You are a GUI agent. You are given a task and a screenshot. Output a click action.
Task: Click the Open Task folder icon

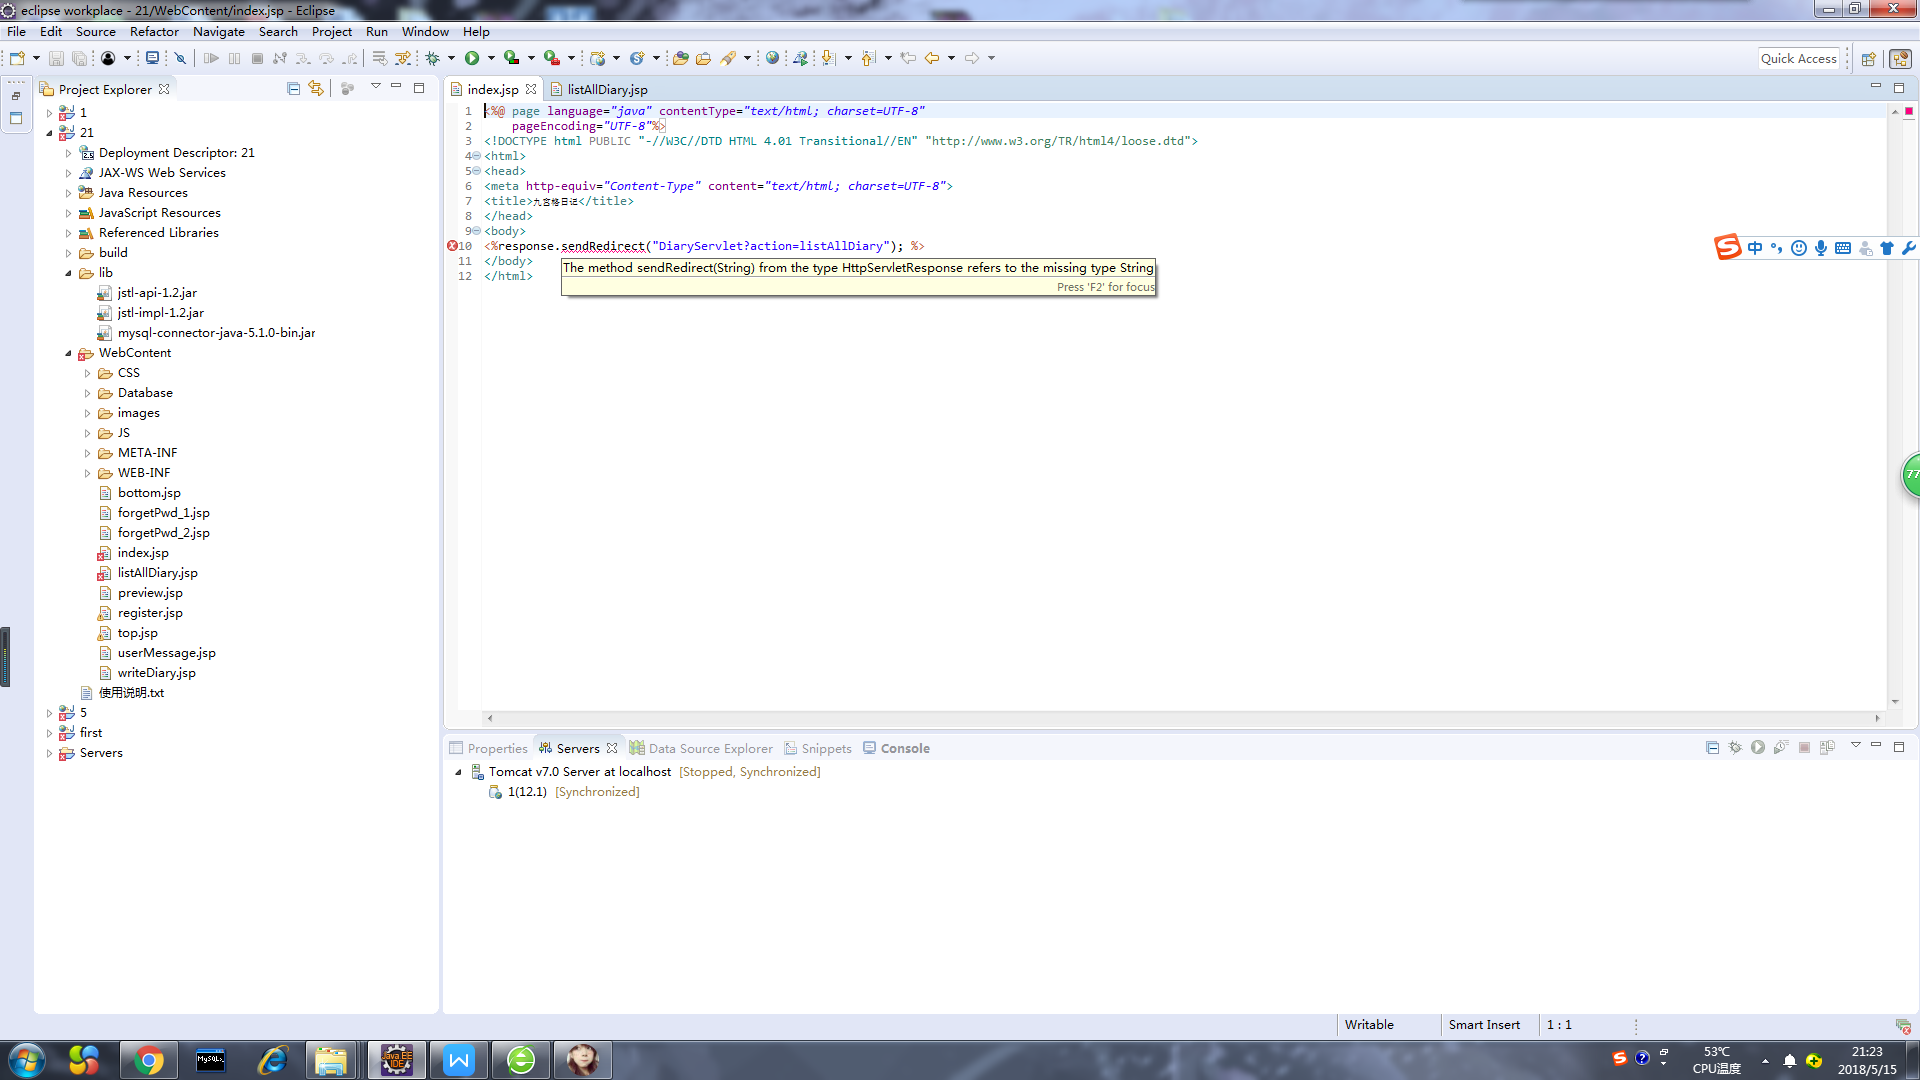pos(704,58)
